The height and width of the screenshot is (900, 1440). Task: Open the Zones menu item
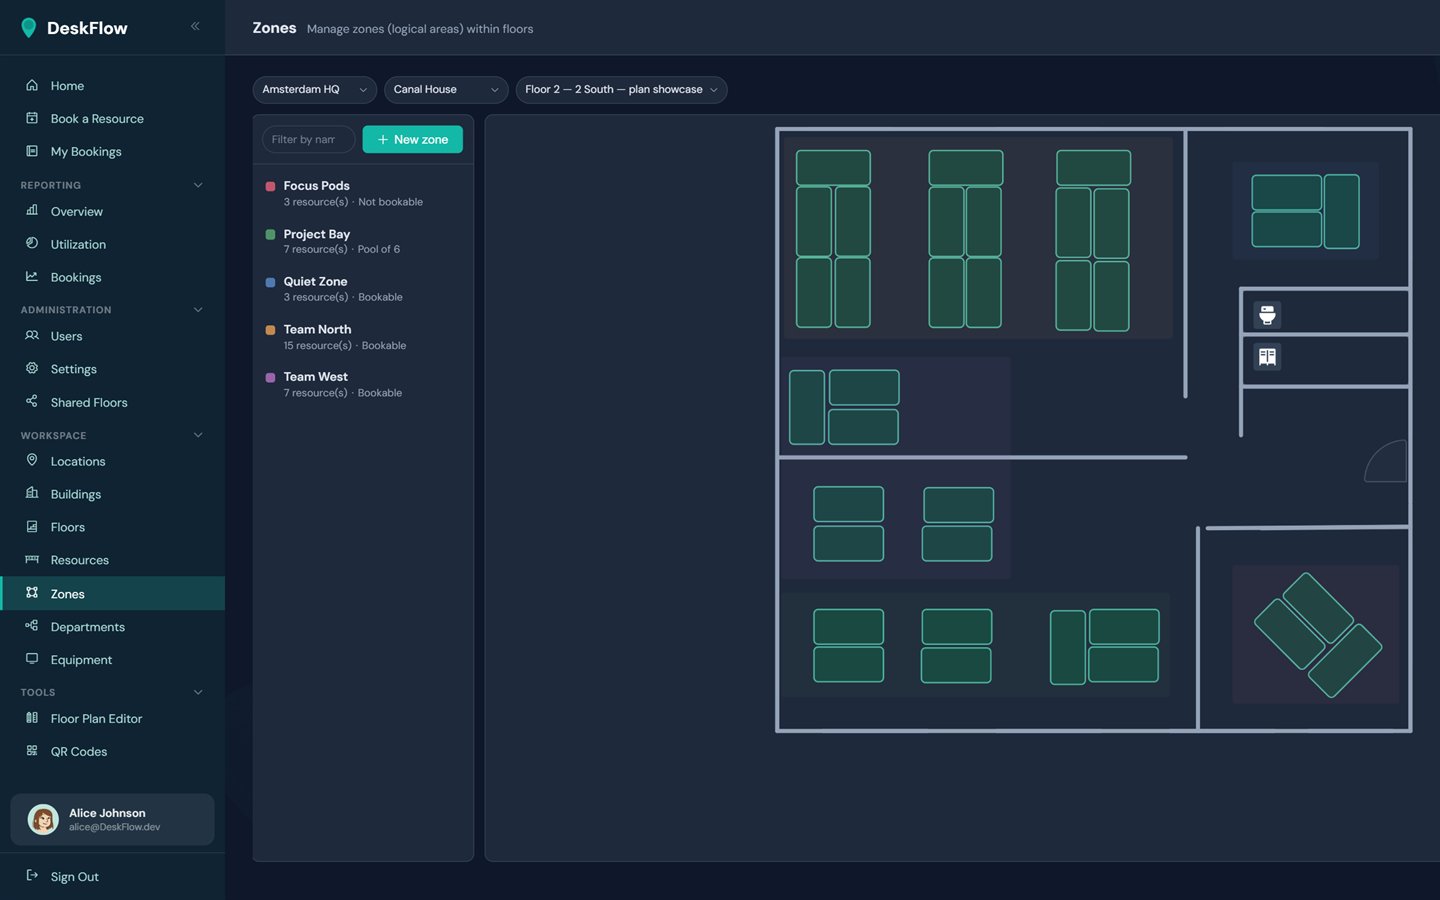click(112, 594)
